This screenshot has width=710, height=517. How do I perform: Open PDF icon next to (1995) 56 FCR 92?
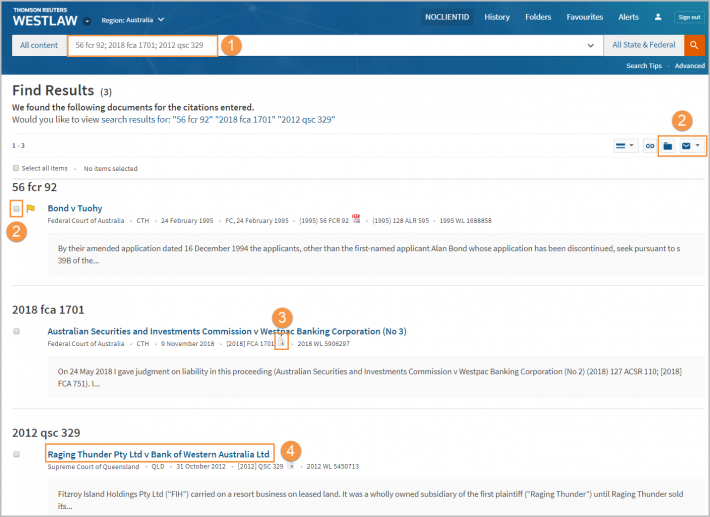coord(356,219)
